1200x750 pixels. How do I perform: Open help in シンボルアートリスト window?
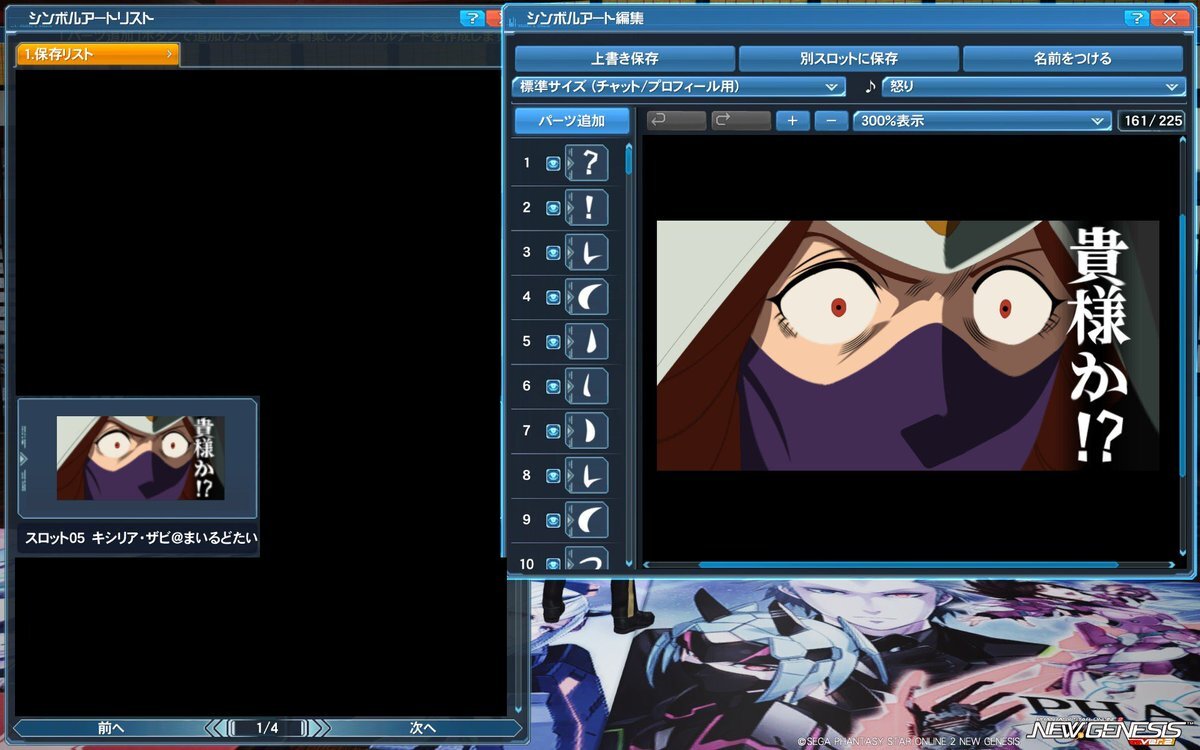472,18
